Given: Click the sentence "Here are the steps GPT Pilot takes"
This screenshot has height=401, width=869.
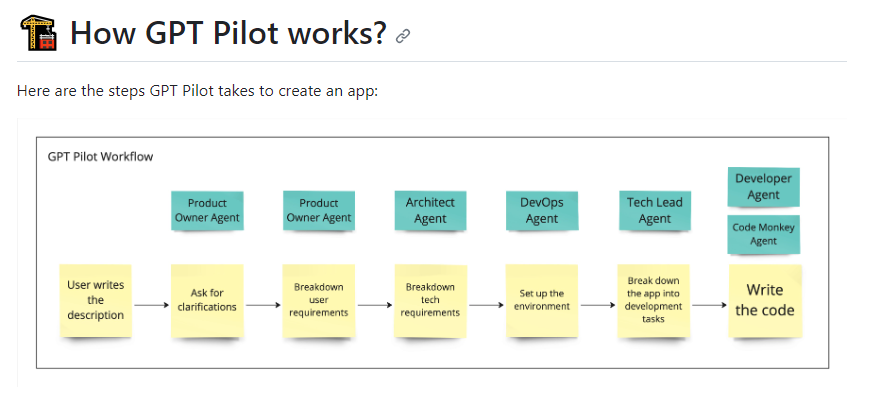Looking at the screenshot, I should [197, 91].
